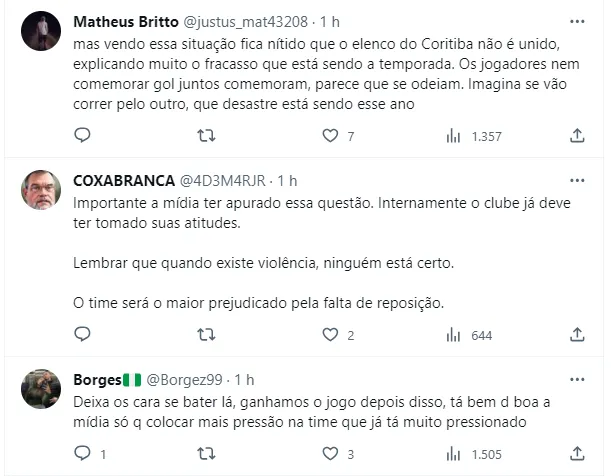Reply to Matheus Britto's tweet
The width and height of the screenshot is (611, 476).
83,136
